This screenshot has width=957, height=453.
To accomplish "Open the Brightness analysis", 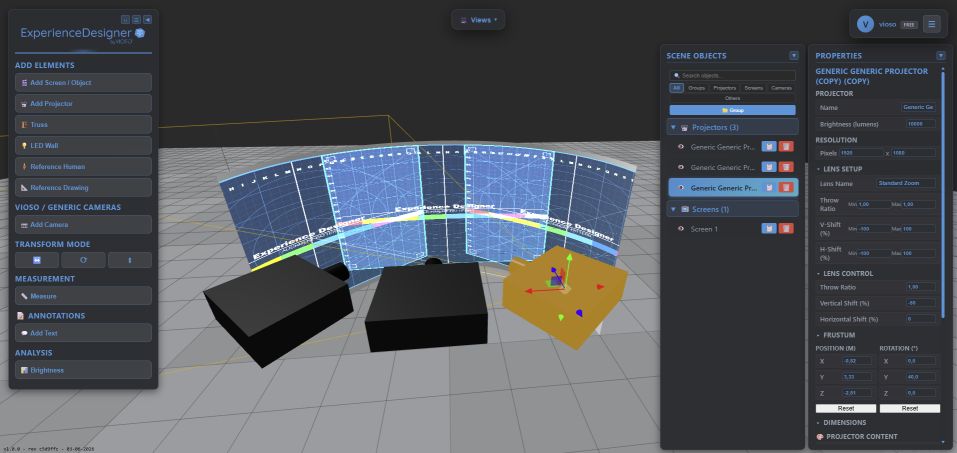I will pyautogui.click(x=83, y=370).
